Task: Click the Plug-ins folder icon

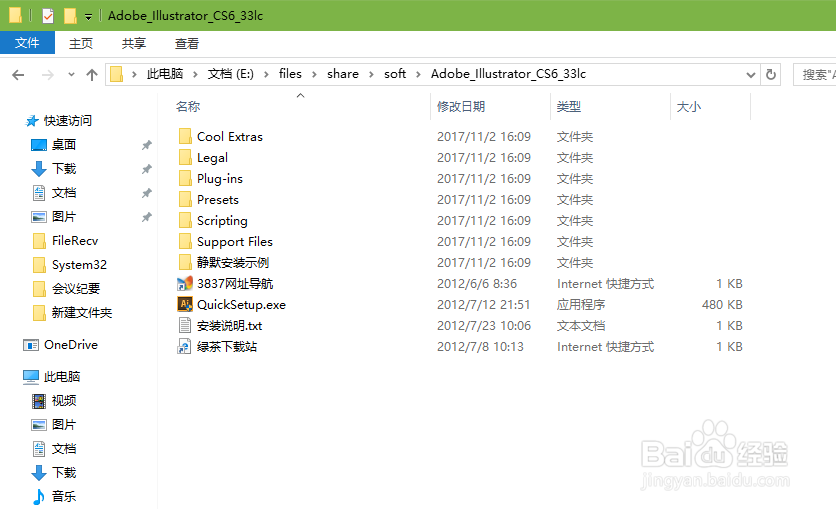Action: click(x=185, y=179)
